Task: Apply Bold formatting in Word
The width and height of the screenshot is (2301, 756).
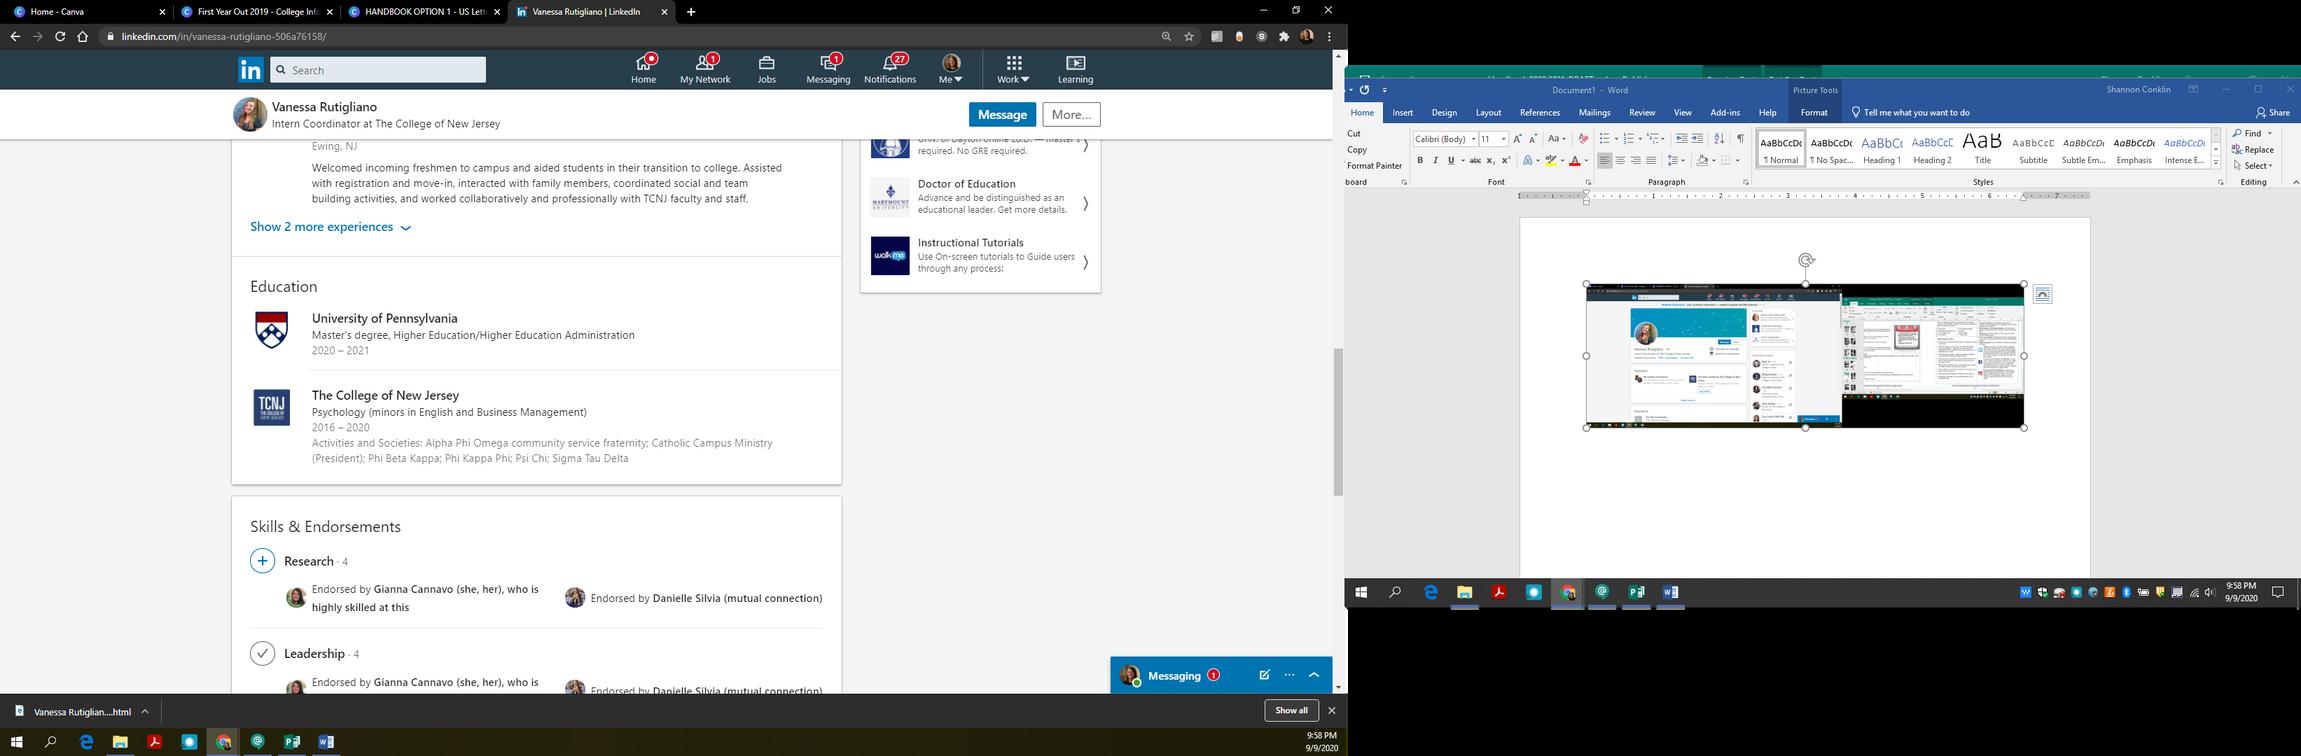Action: coord(1420,160)
